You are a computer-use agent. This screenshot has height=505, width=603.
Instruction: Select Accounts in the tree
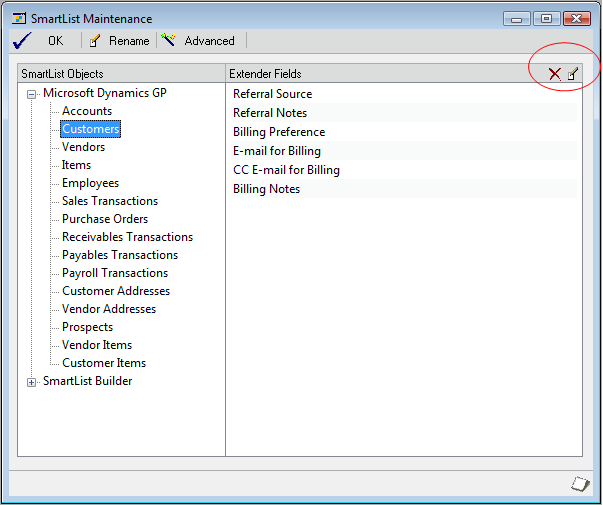pos(87,111)
